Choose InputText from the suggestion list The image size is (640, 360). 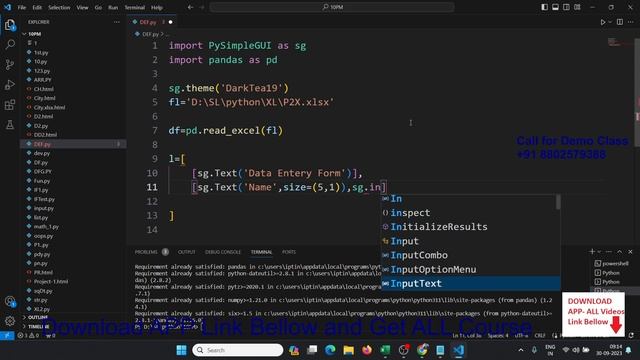point(471,283)
